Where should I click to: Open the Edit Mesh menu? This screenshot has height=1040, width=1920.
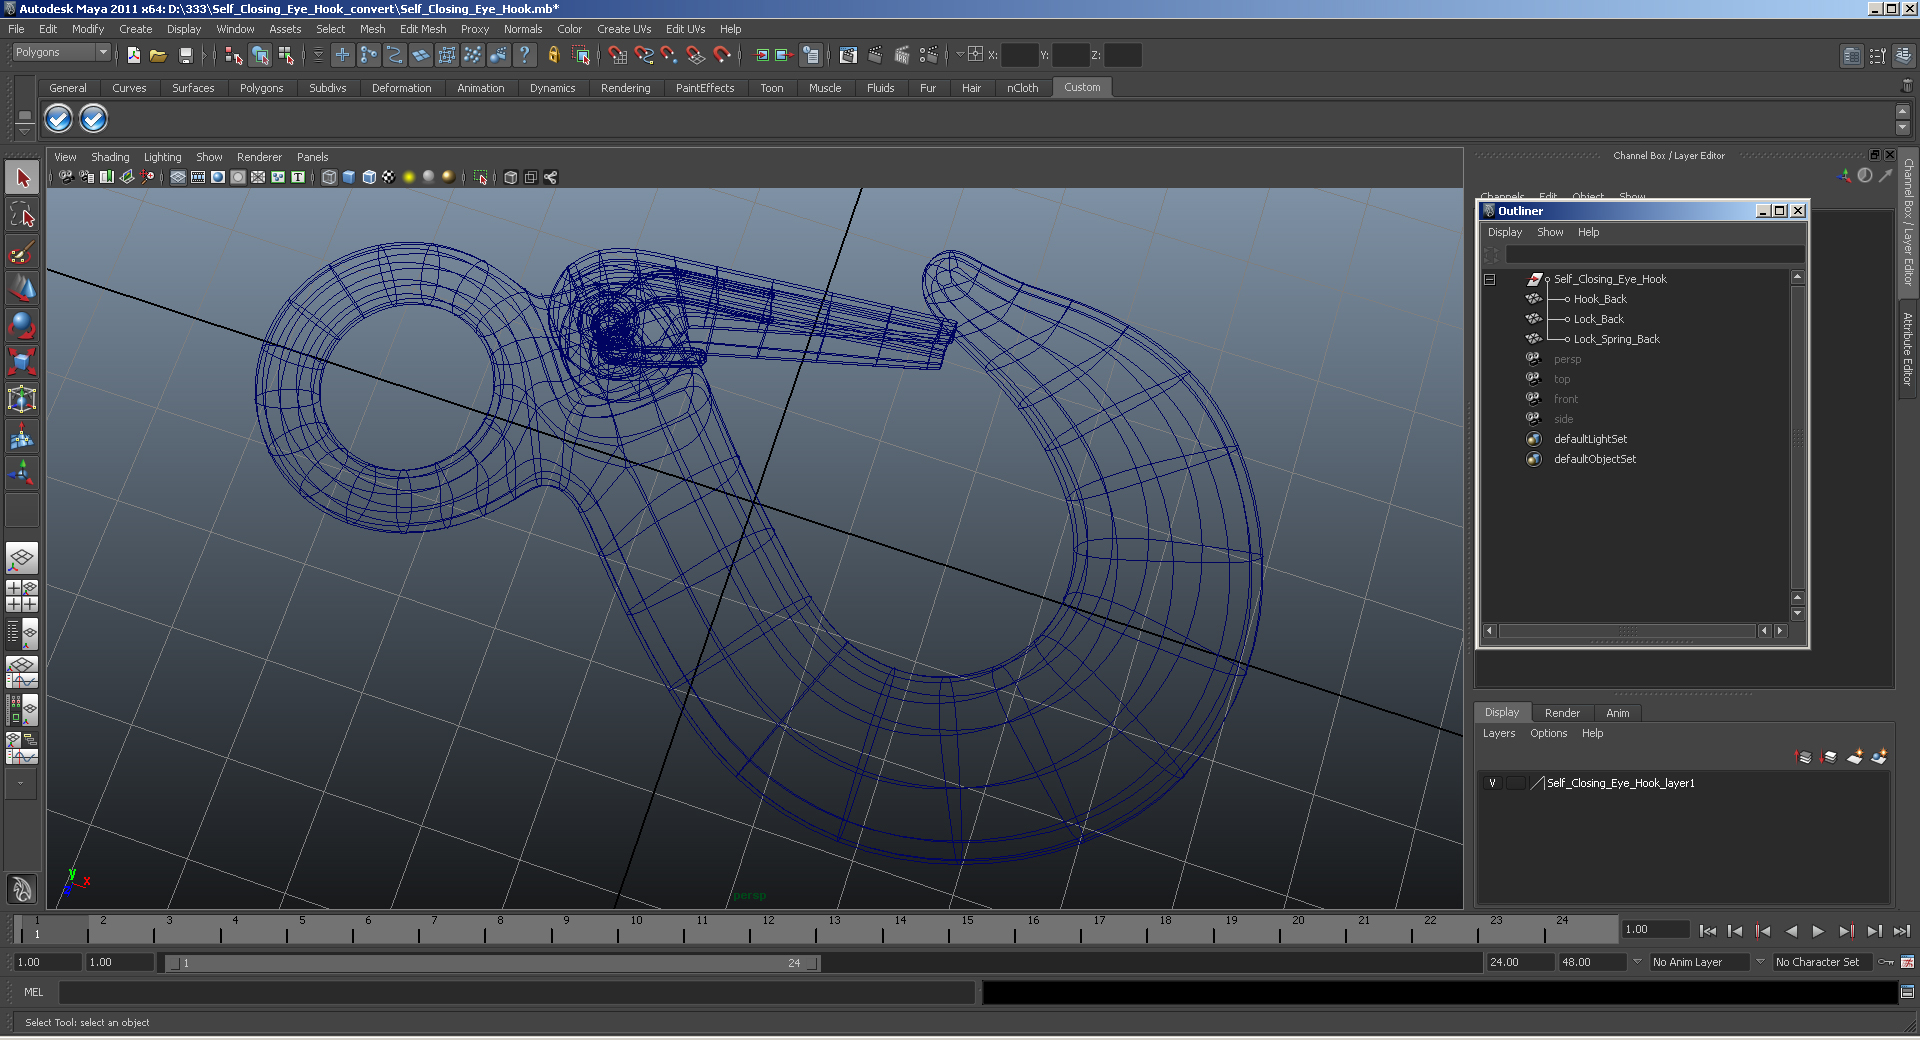click(423, 29)
